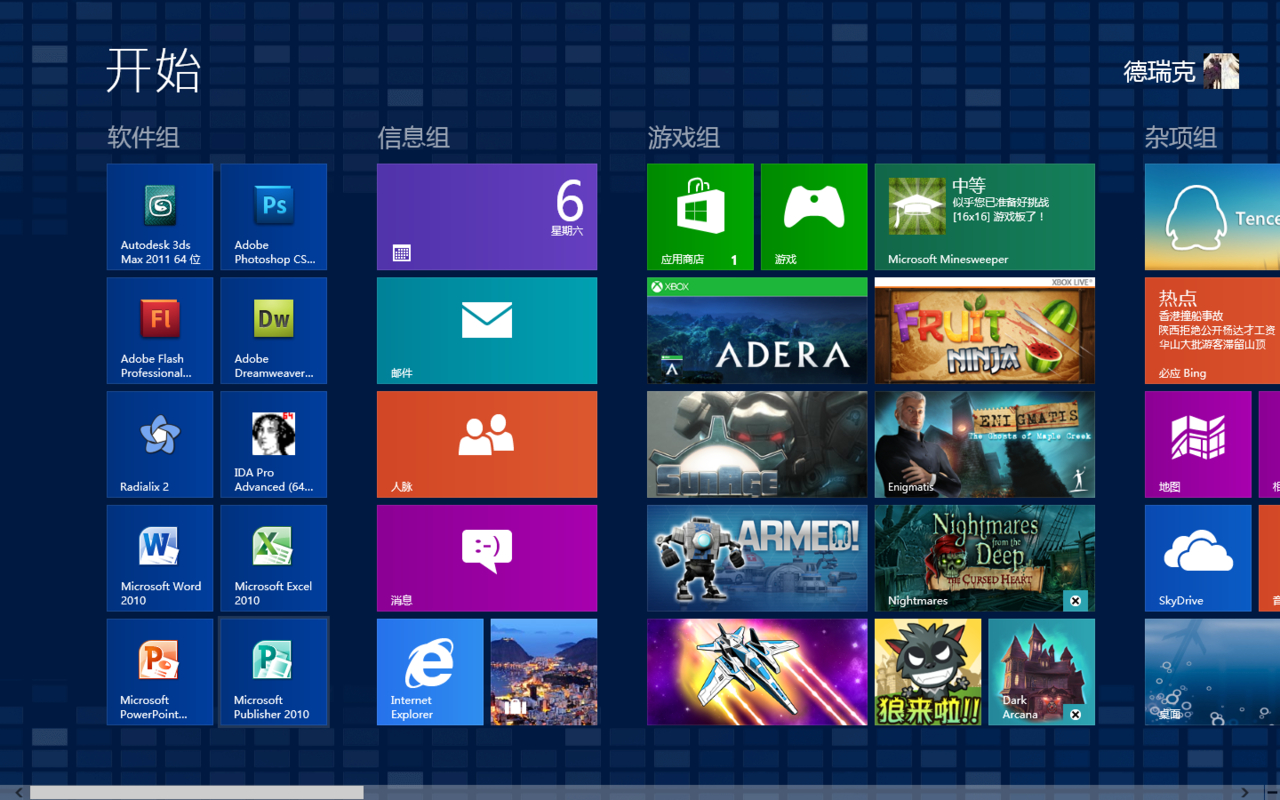This screenshot has width=1280, height=800.
Task: Open the robot submarine game tile
Action: (757, 445)
